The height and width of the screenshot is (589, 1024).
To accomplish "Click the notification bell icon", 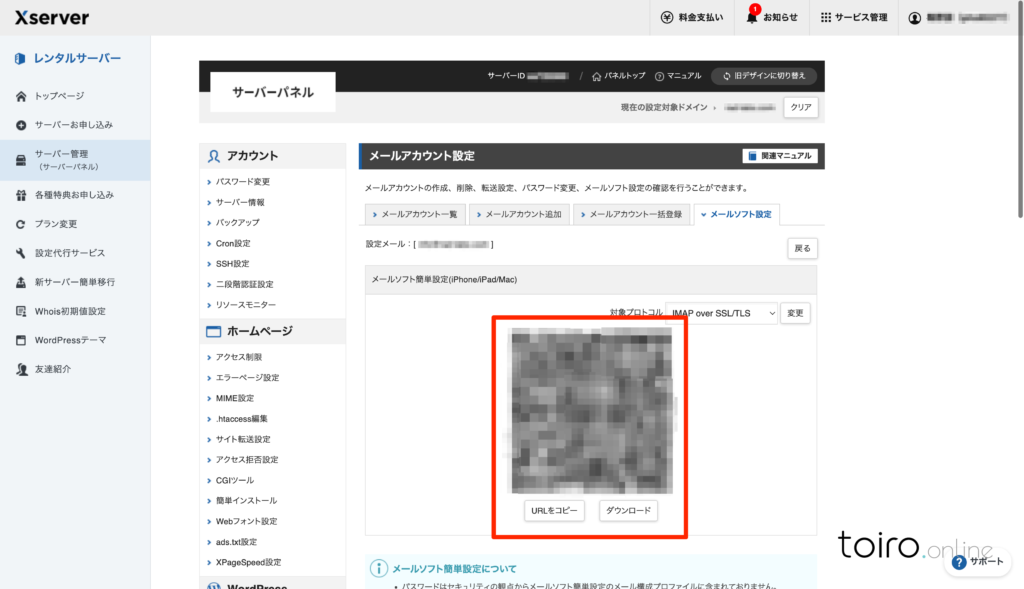I will click(752, 17).
